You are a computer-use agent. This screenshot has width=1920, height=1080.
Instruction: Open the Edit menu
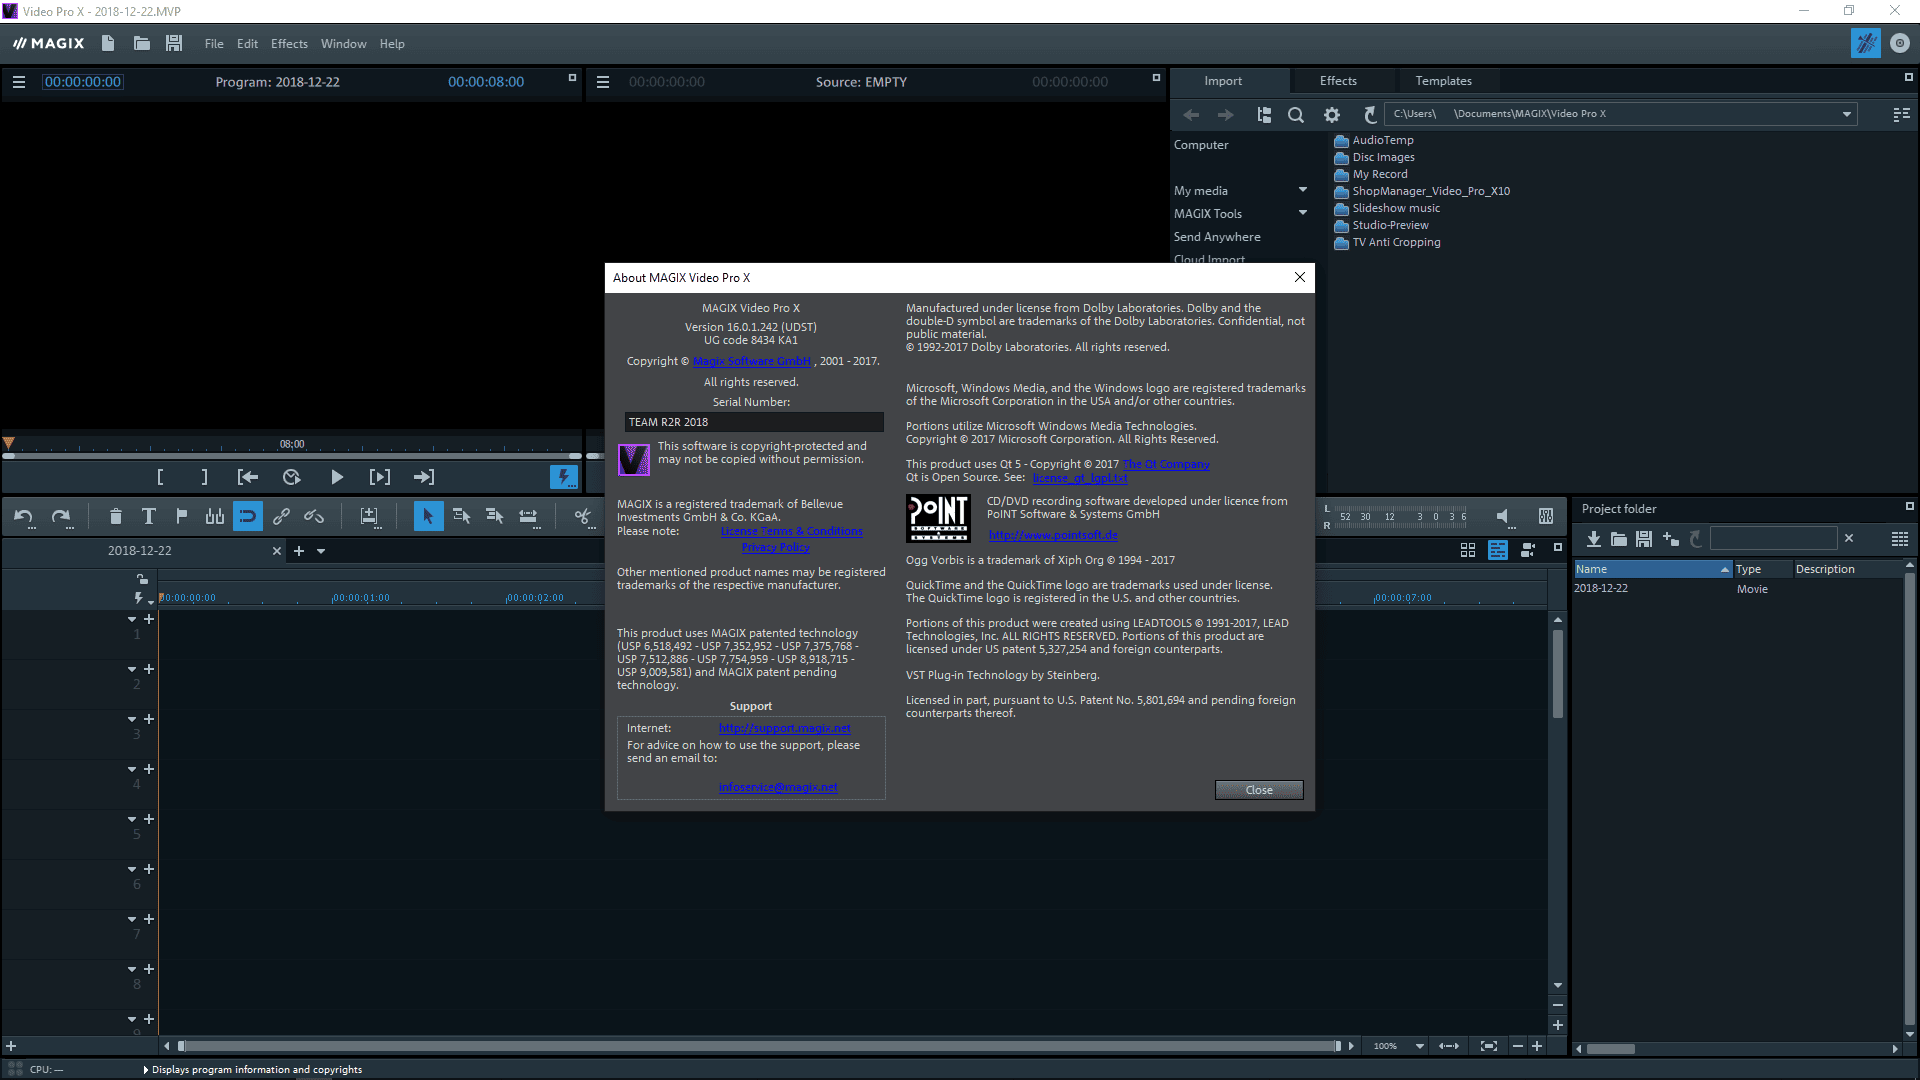tap(247, 44)
